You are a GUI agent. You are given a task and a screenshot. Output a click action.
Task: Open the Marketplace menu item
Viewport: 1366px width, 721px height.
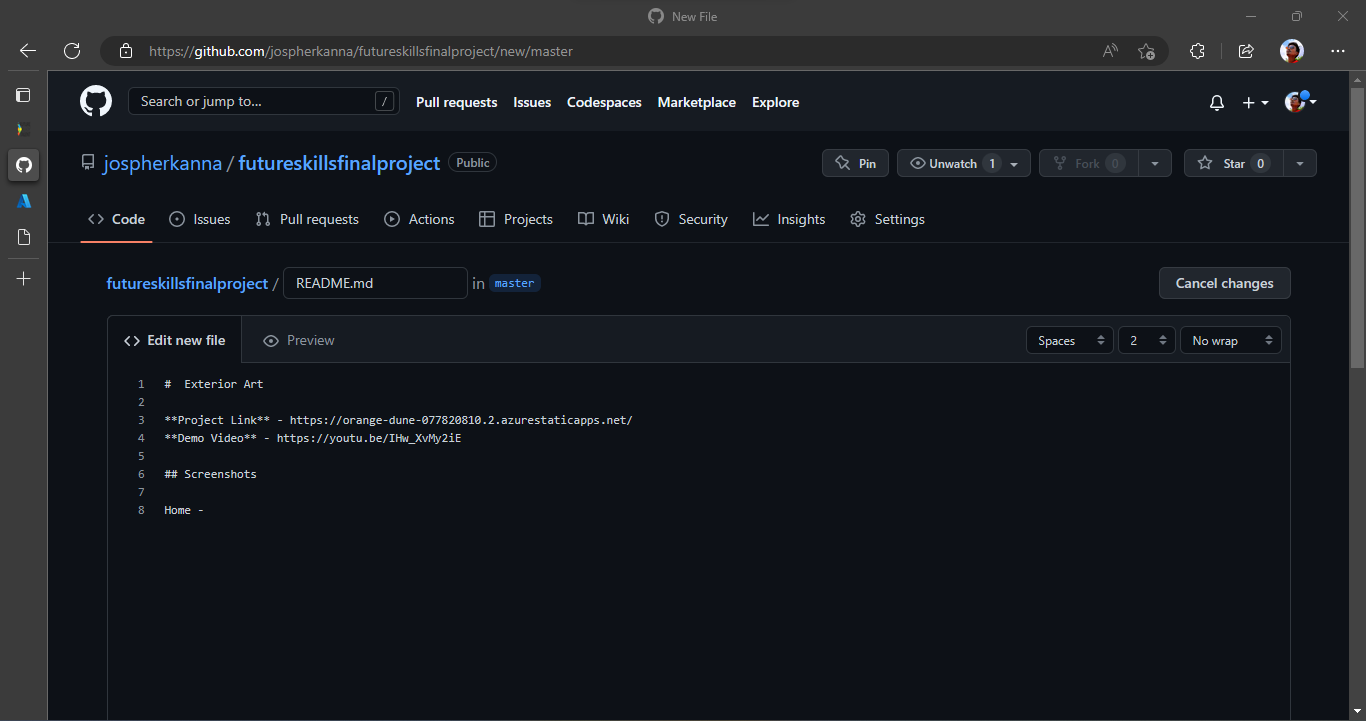pyautogui.click(x=696, y=102)
